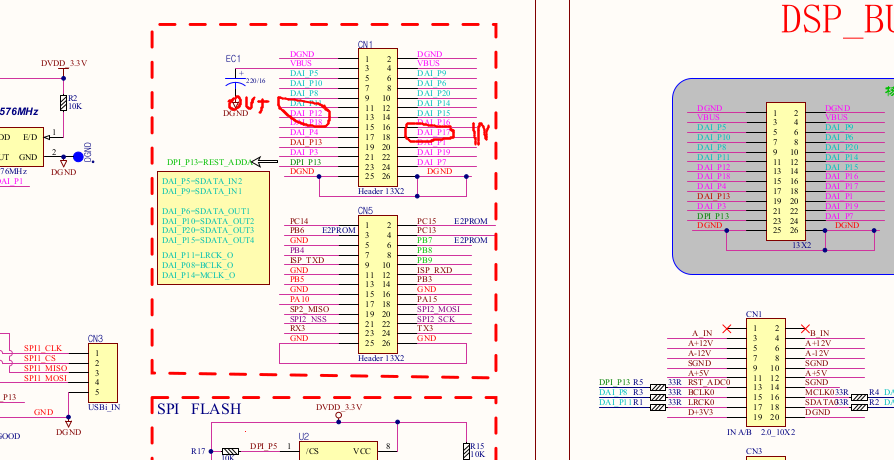Select the EC1 capacitor designator
The image size is (894, 460).
pos(233,59)
